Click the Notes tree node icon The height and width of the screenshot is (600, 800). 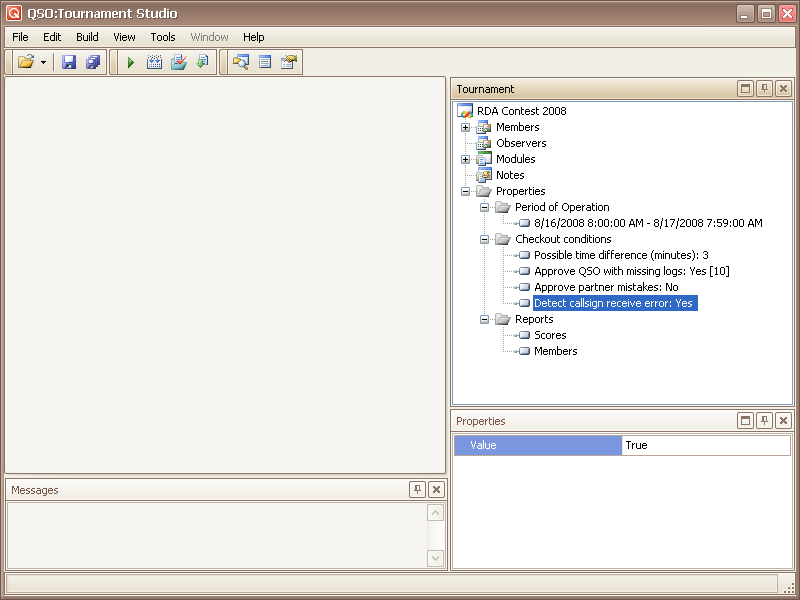(484, 175)
